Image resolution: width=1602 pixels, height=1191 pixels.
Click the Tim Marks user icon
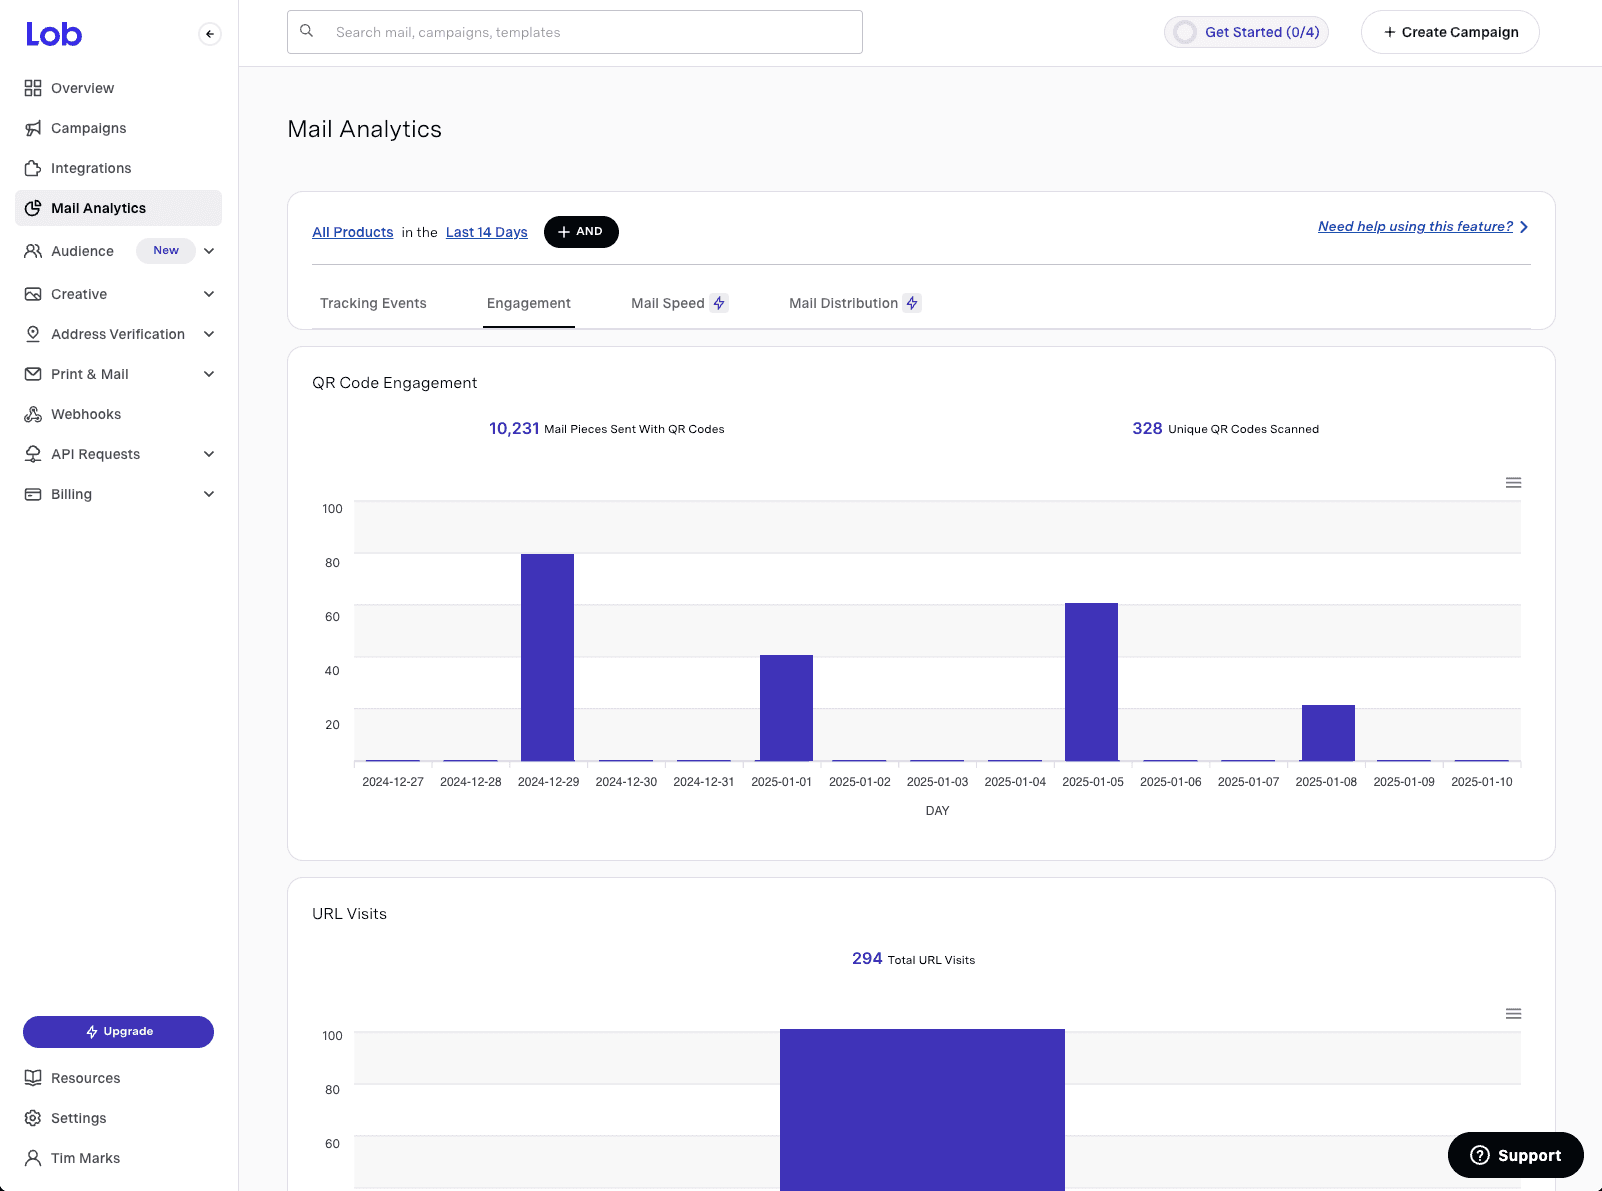[x=33, y=1158]
